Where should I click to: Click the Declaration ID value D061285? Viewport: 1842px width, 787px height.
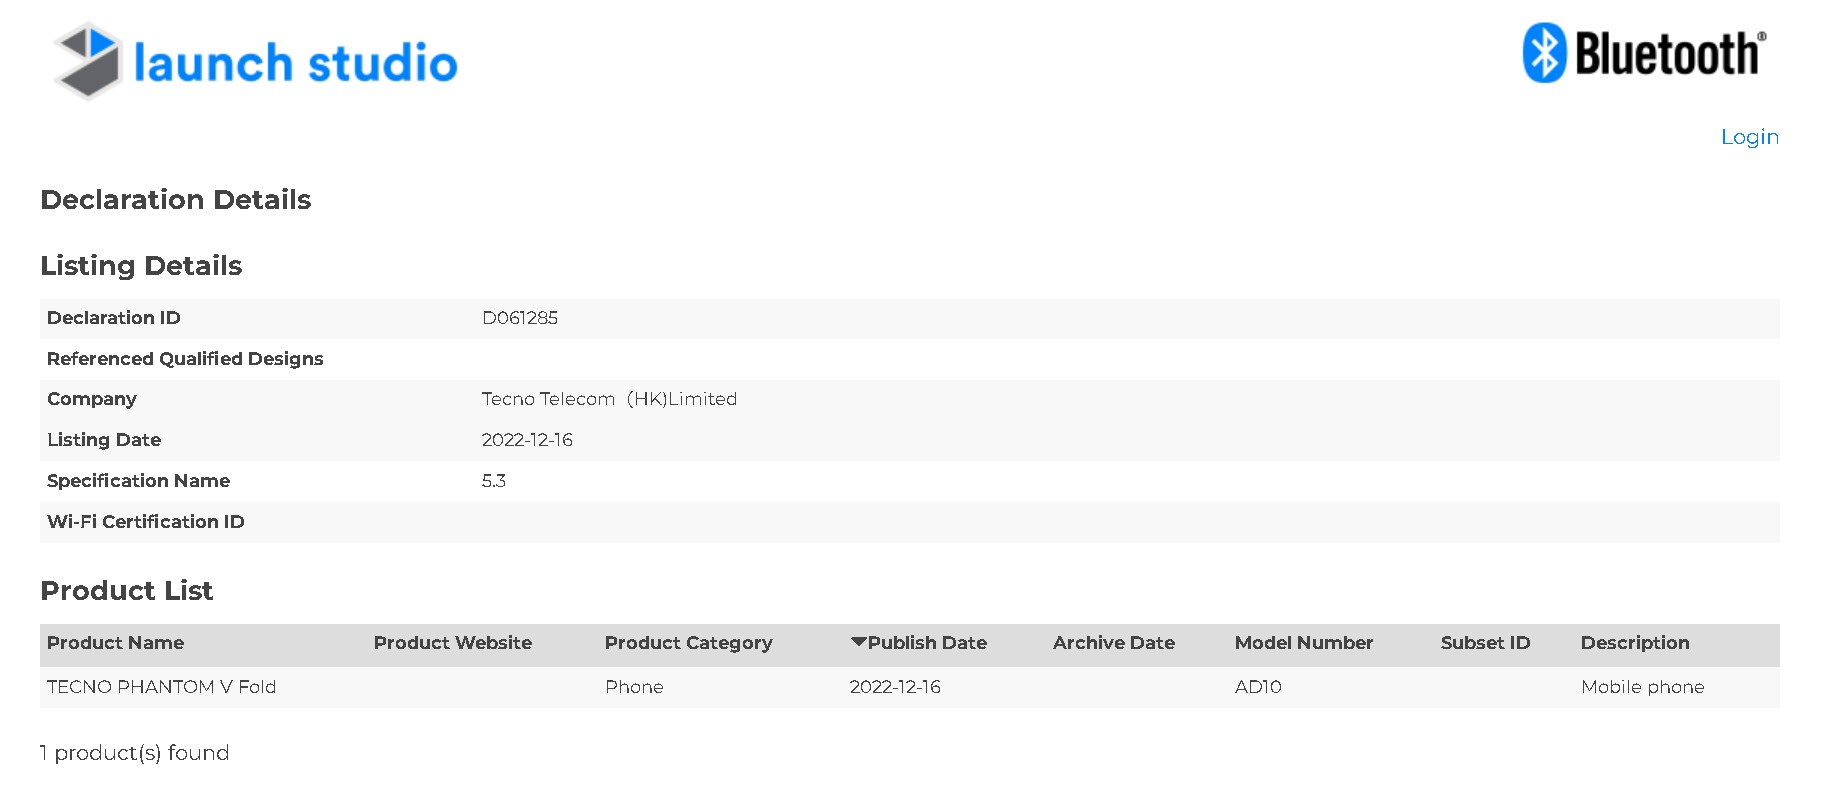pos(520,318)
